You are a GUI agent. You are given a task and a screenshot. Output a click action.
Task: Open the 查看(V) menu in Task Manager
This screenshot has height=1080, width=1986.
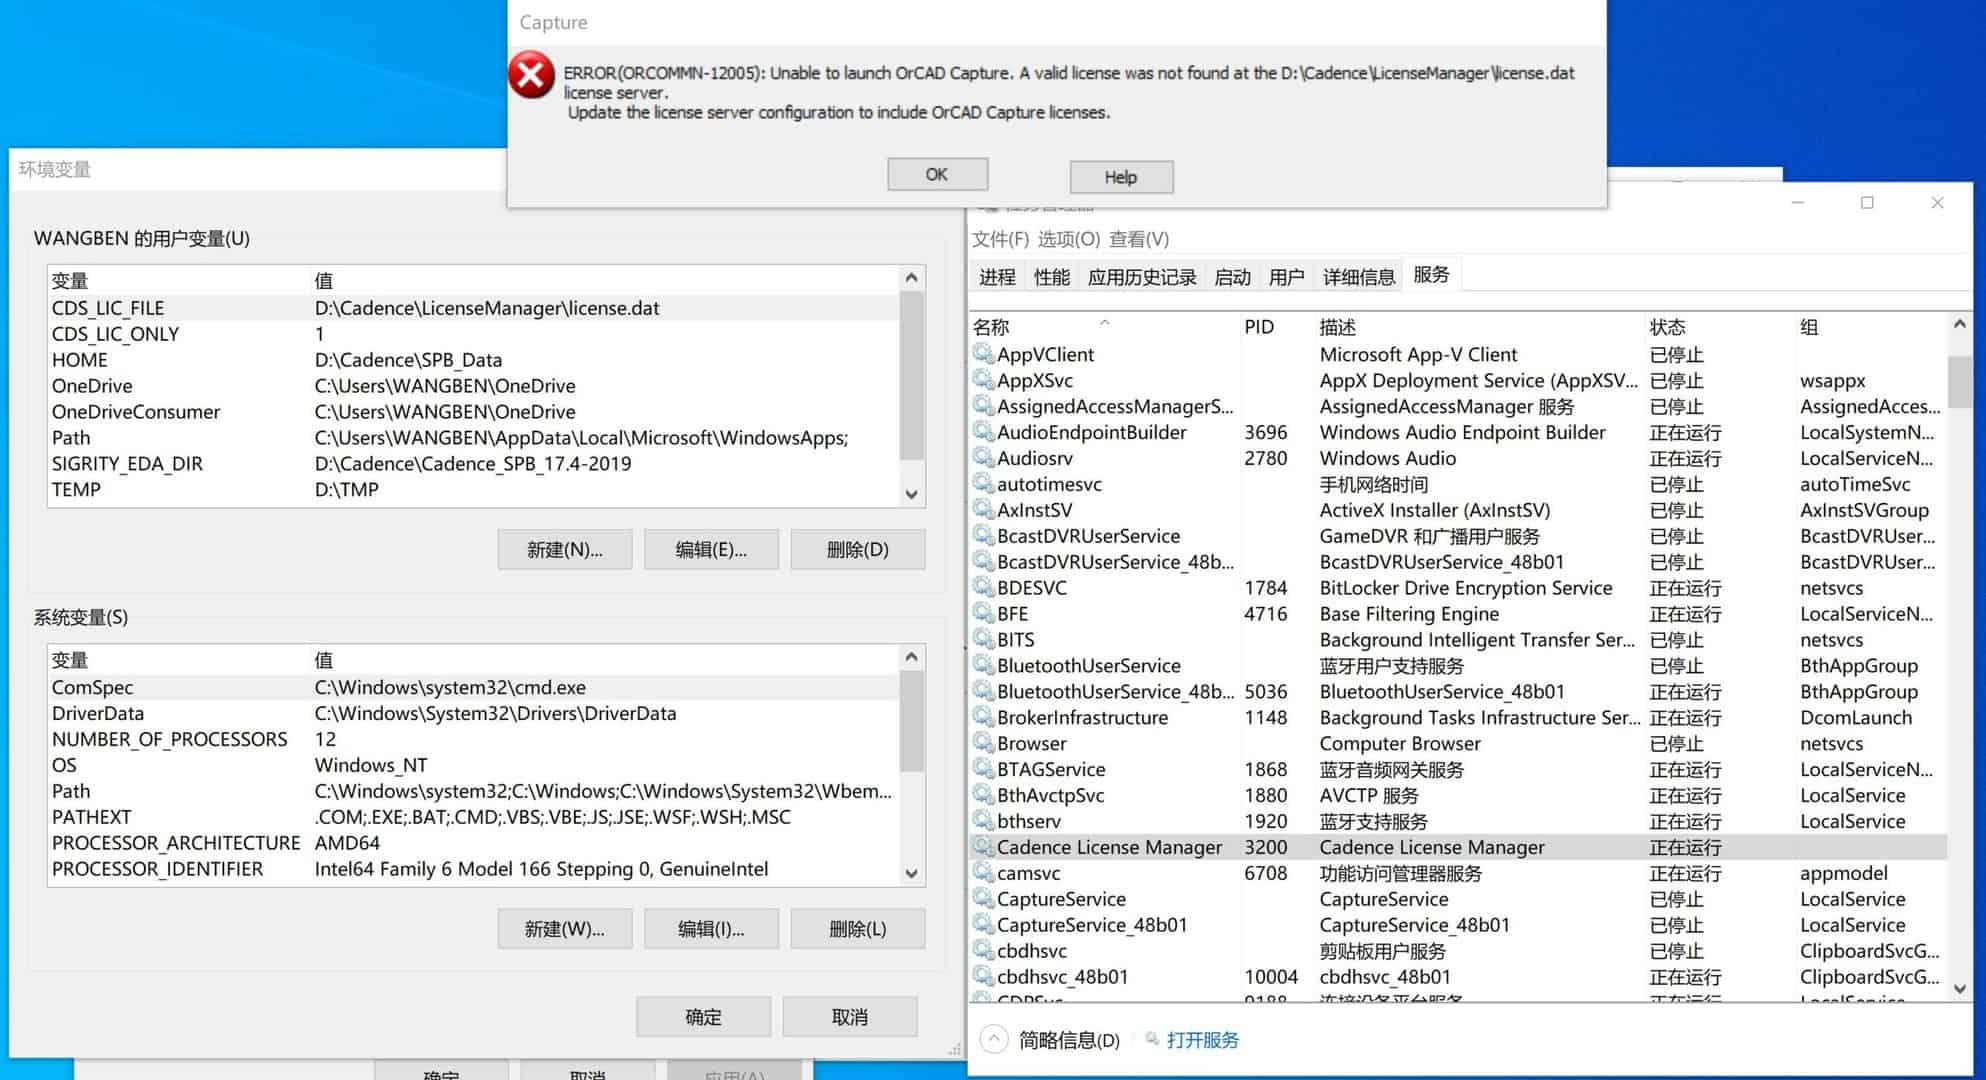coord(1139,239)
